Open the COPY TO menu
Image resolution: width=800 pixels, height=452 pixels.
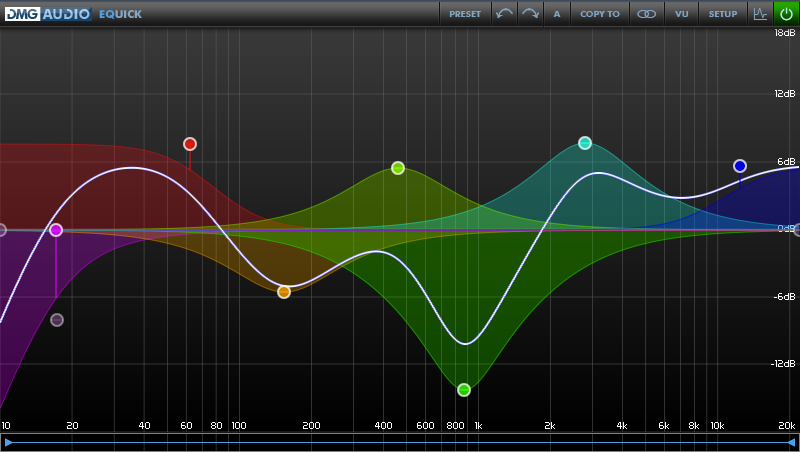pyautogui.click(x=600, y=14)
